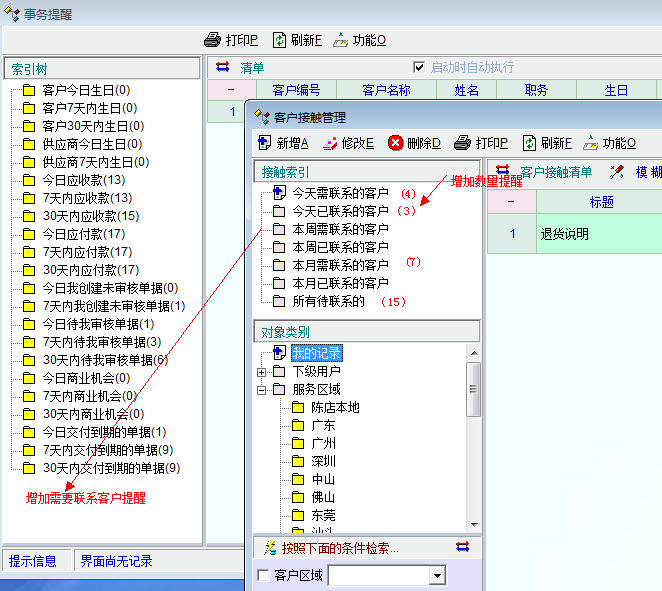Screen dimensions: 662x591
Task: Click swap arrows icon next to 清单
Action: 223,67
